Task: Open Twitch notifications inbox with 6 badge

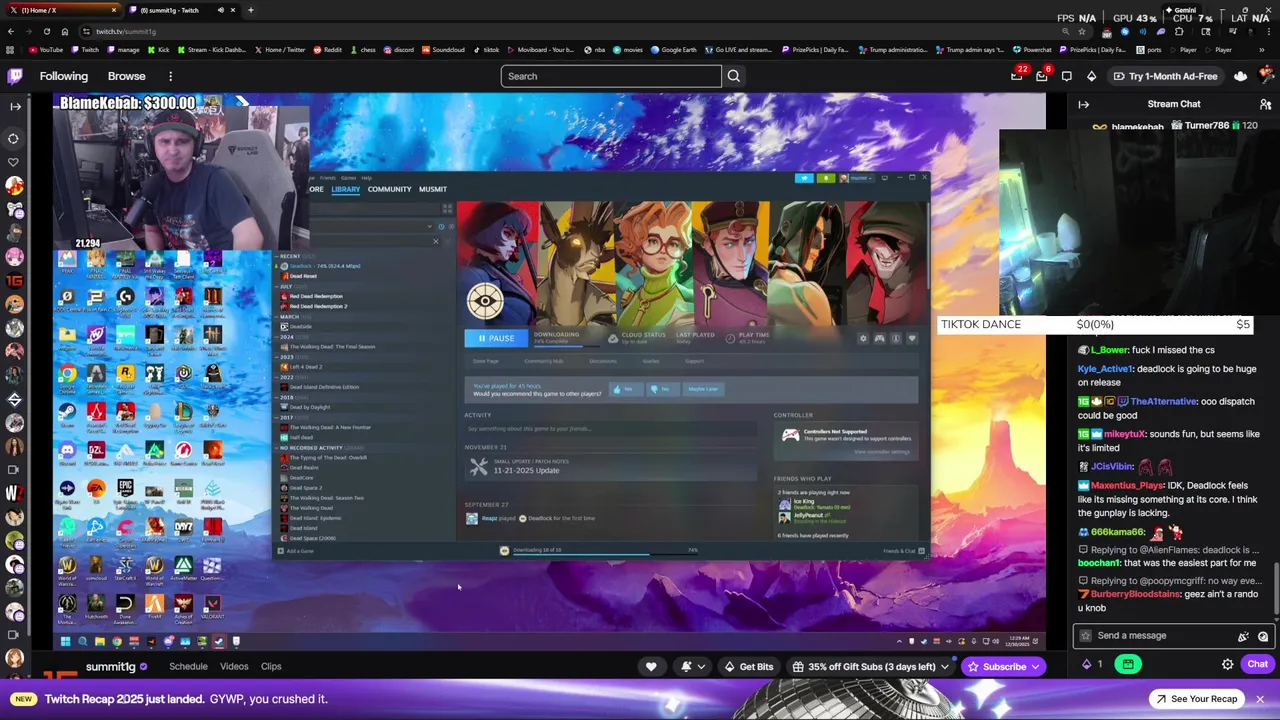Action: click(x=1042, y=76)
